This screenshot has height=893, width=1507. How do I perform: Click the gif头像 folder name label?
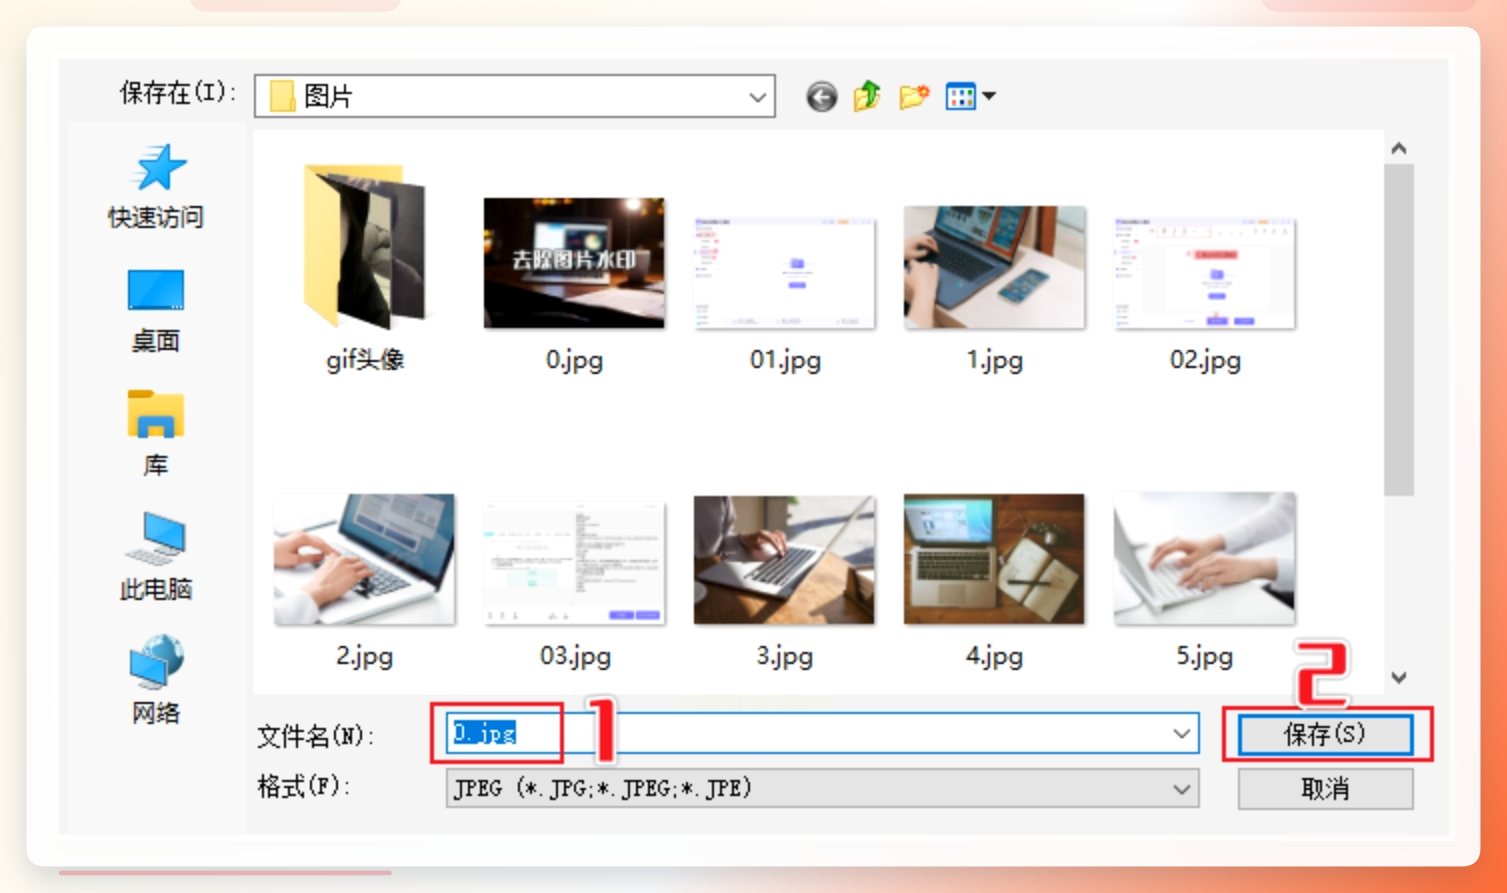[365, 360]
